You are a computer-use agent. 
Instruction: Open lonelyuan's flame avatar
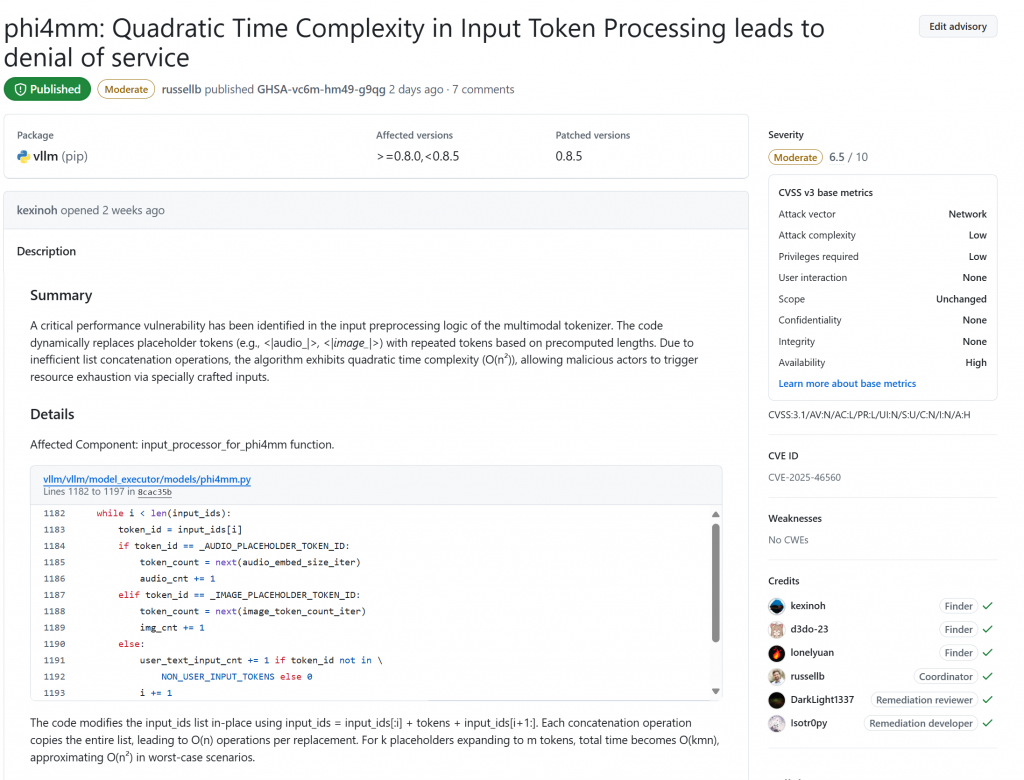tap(776, 653)
